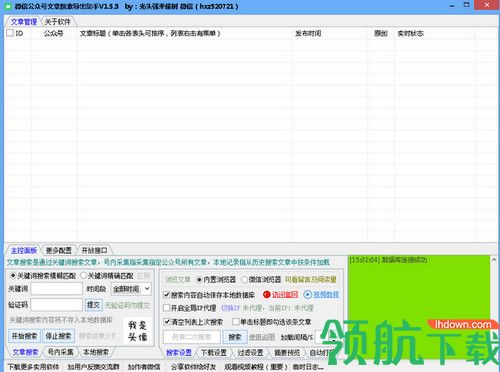Choose the 微信浏览器 radio button

(x=244, y=280)
